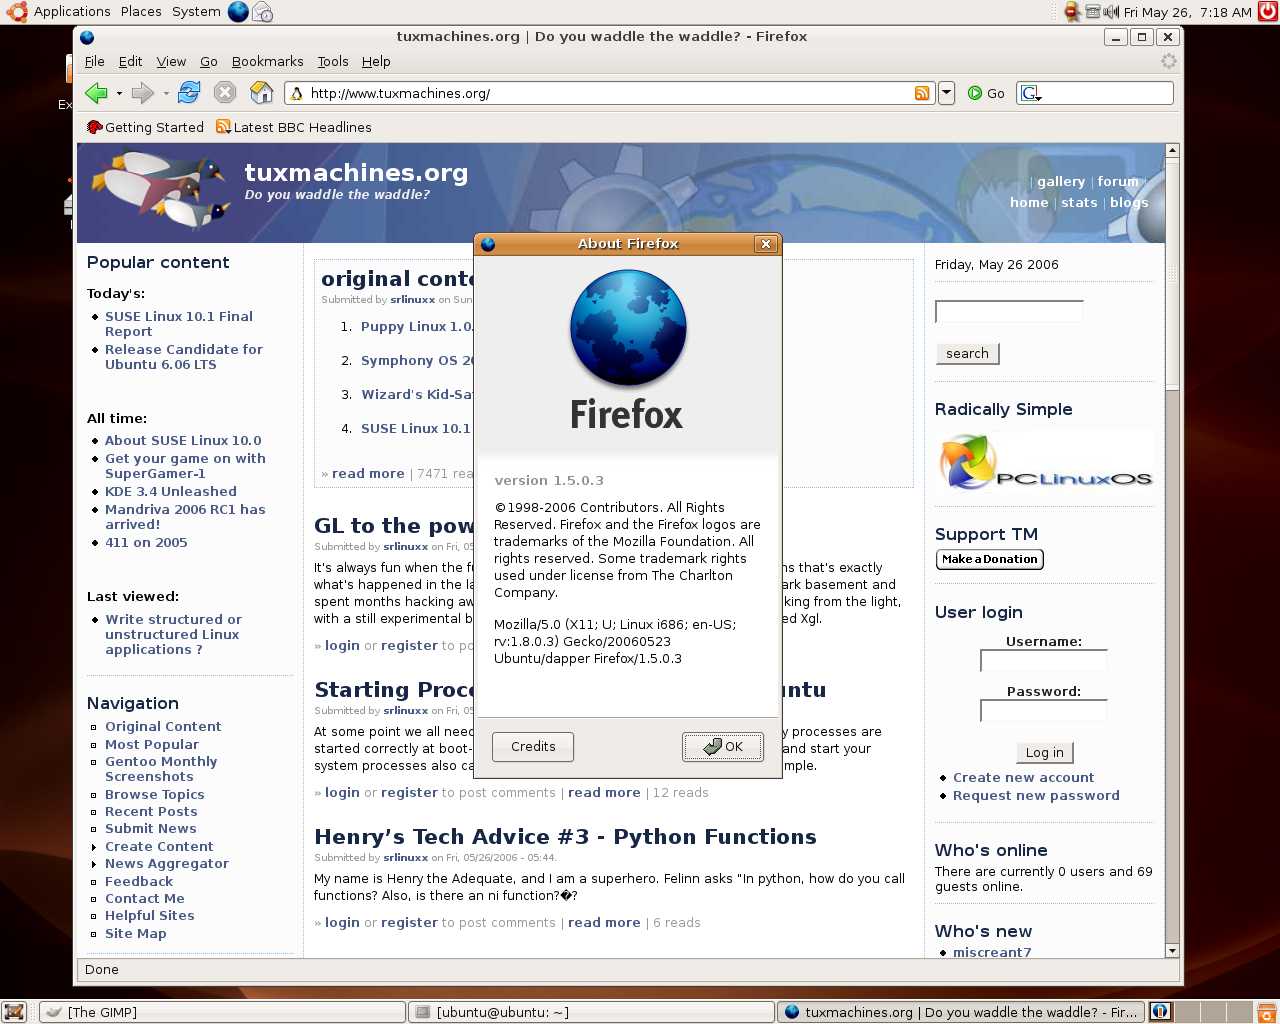The height and width of the screenshot is (1024, 1280).
Task: Expand the address bar URL dropdown
Action: click(x=946, y=93)
